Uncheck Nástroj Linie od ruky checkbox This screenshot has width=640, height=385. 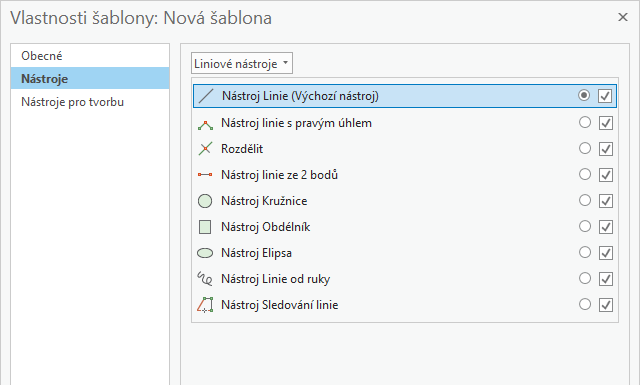(606, 279)
